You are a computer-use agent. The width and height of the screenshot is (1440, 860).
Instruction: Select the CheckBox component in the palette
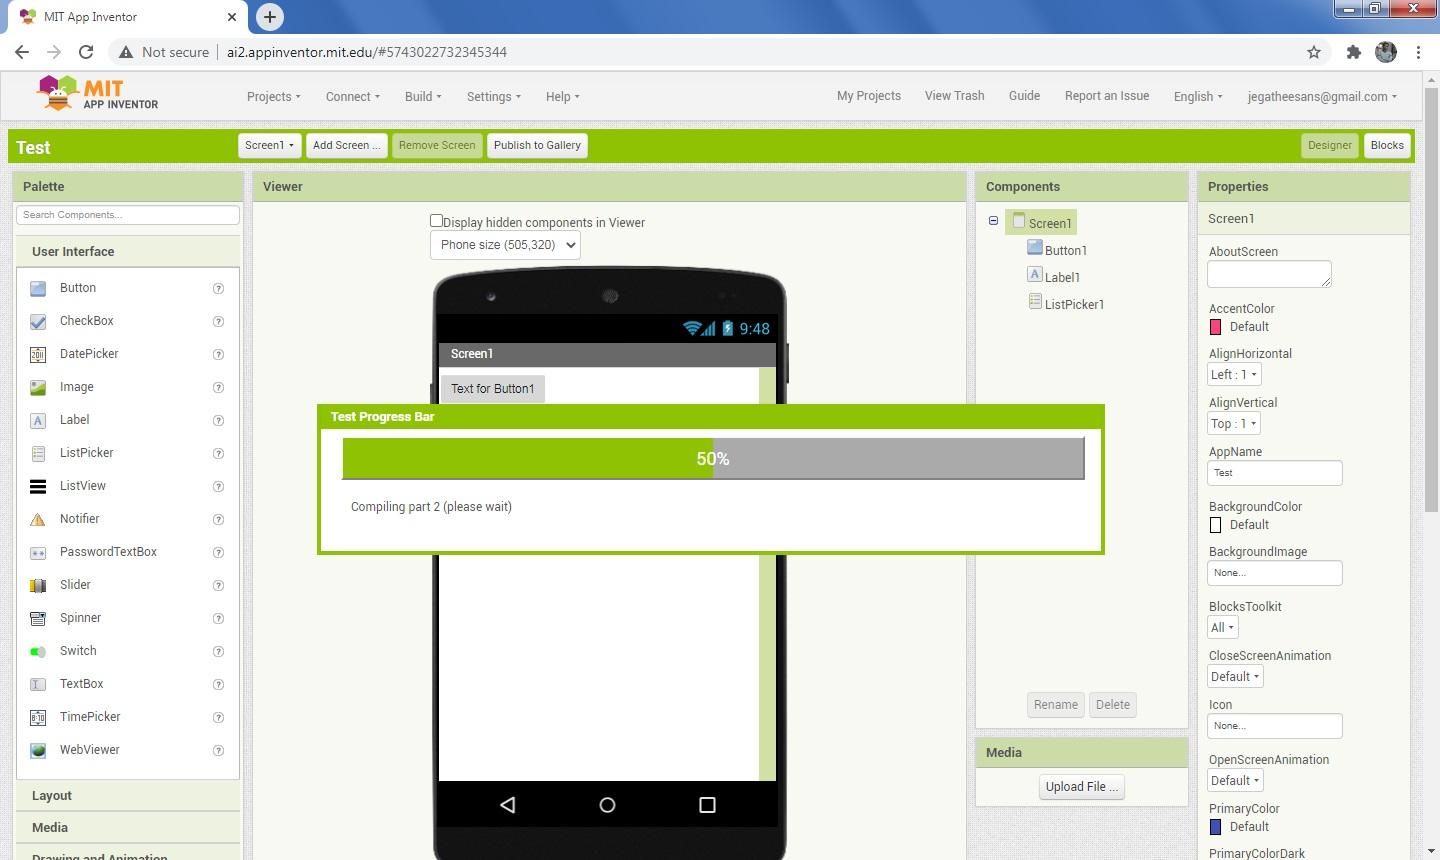tap(86, 321)
